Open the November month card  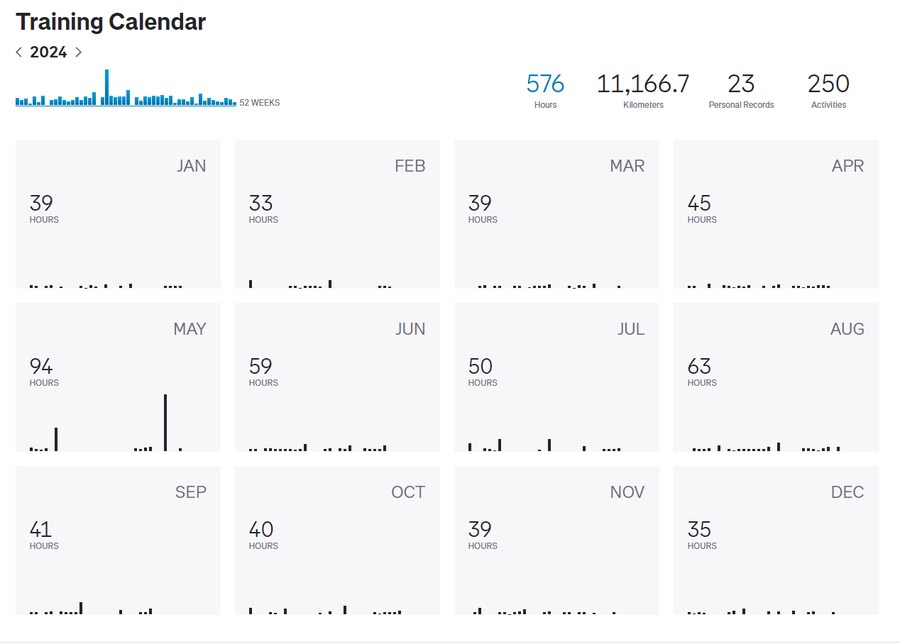tap(557, 540)
